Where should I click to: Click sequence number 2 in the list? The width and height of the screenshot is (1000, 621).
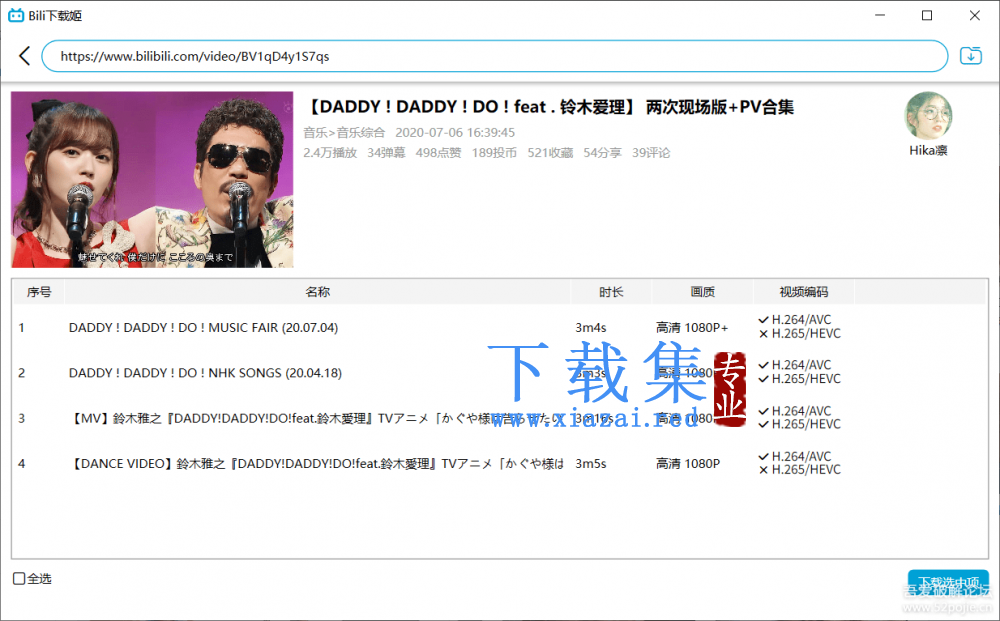[22, 373]
